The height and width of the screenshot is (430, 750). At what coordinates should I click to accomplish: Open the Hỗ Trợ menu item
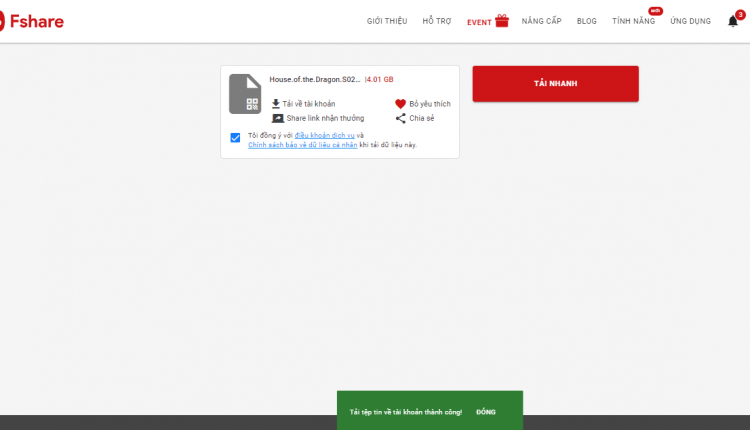pyautogui.click(x=437, y=21)
